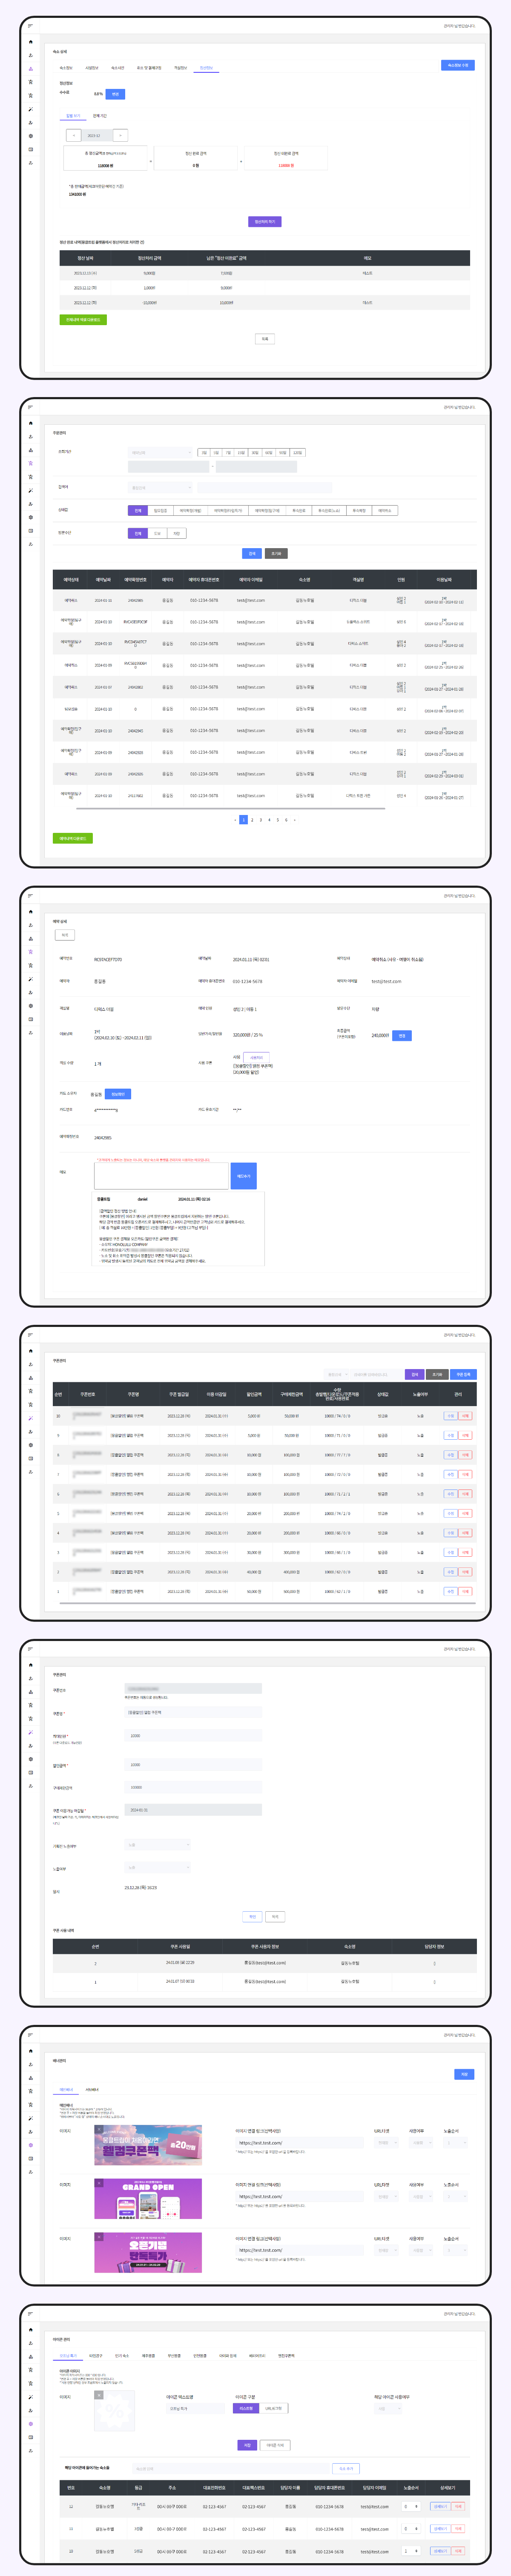Click the coupon name input on the coupon edit form
Image resolution: width=511 pixels, height=2576 pixels.
pos(193,1713)
